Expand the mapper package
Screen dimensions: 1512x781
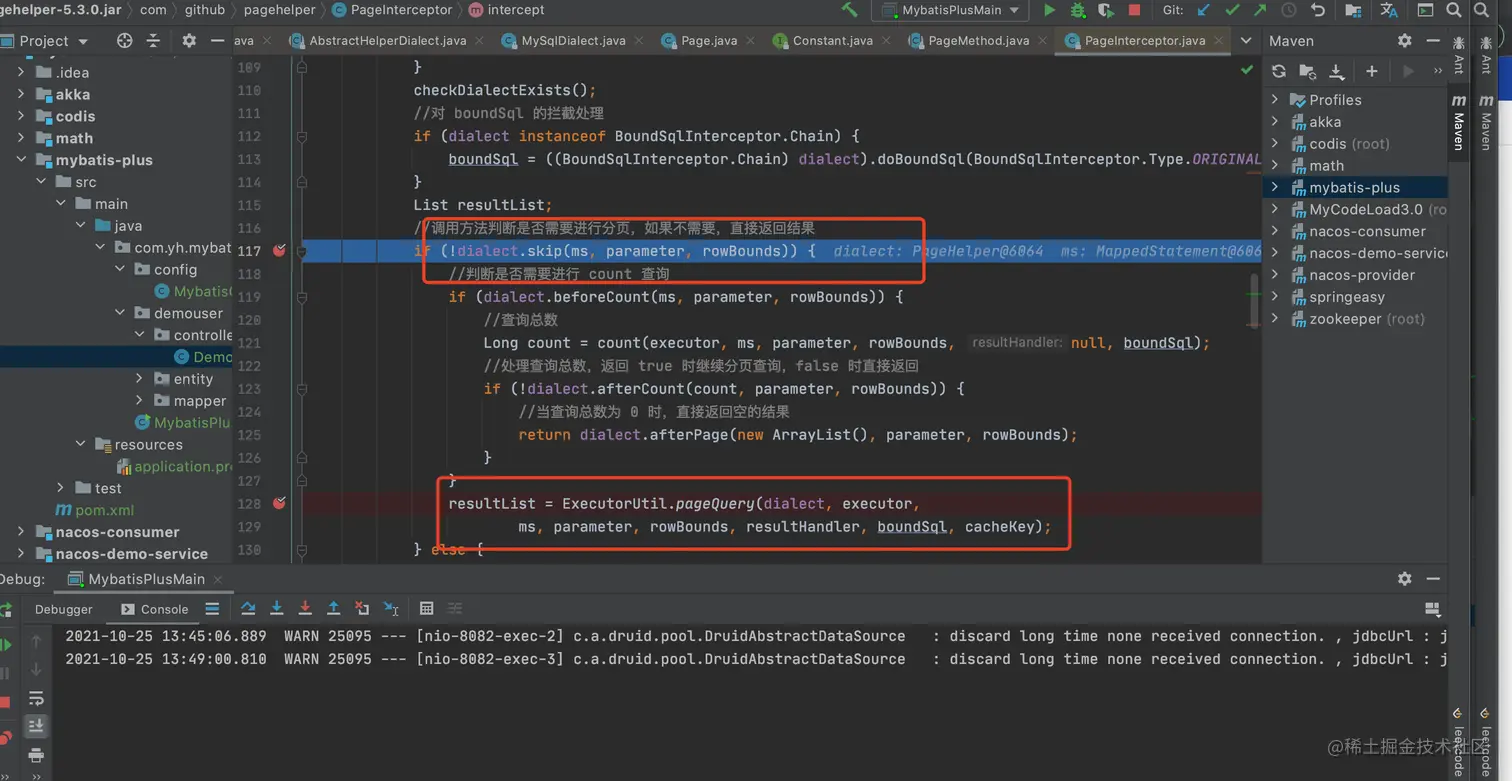(139, 401)
